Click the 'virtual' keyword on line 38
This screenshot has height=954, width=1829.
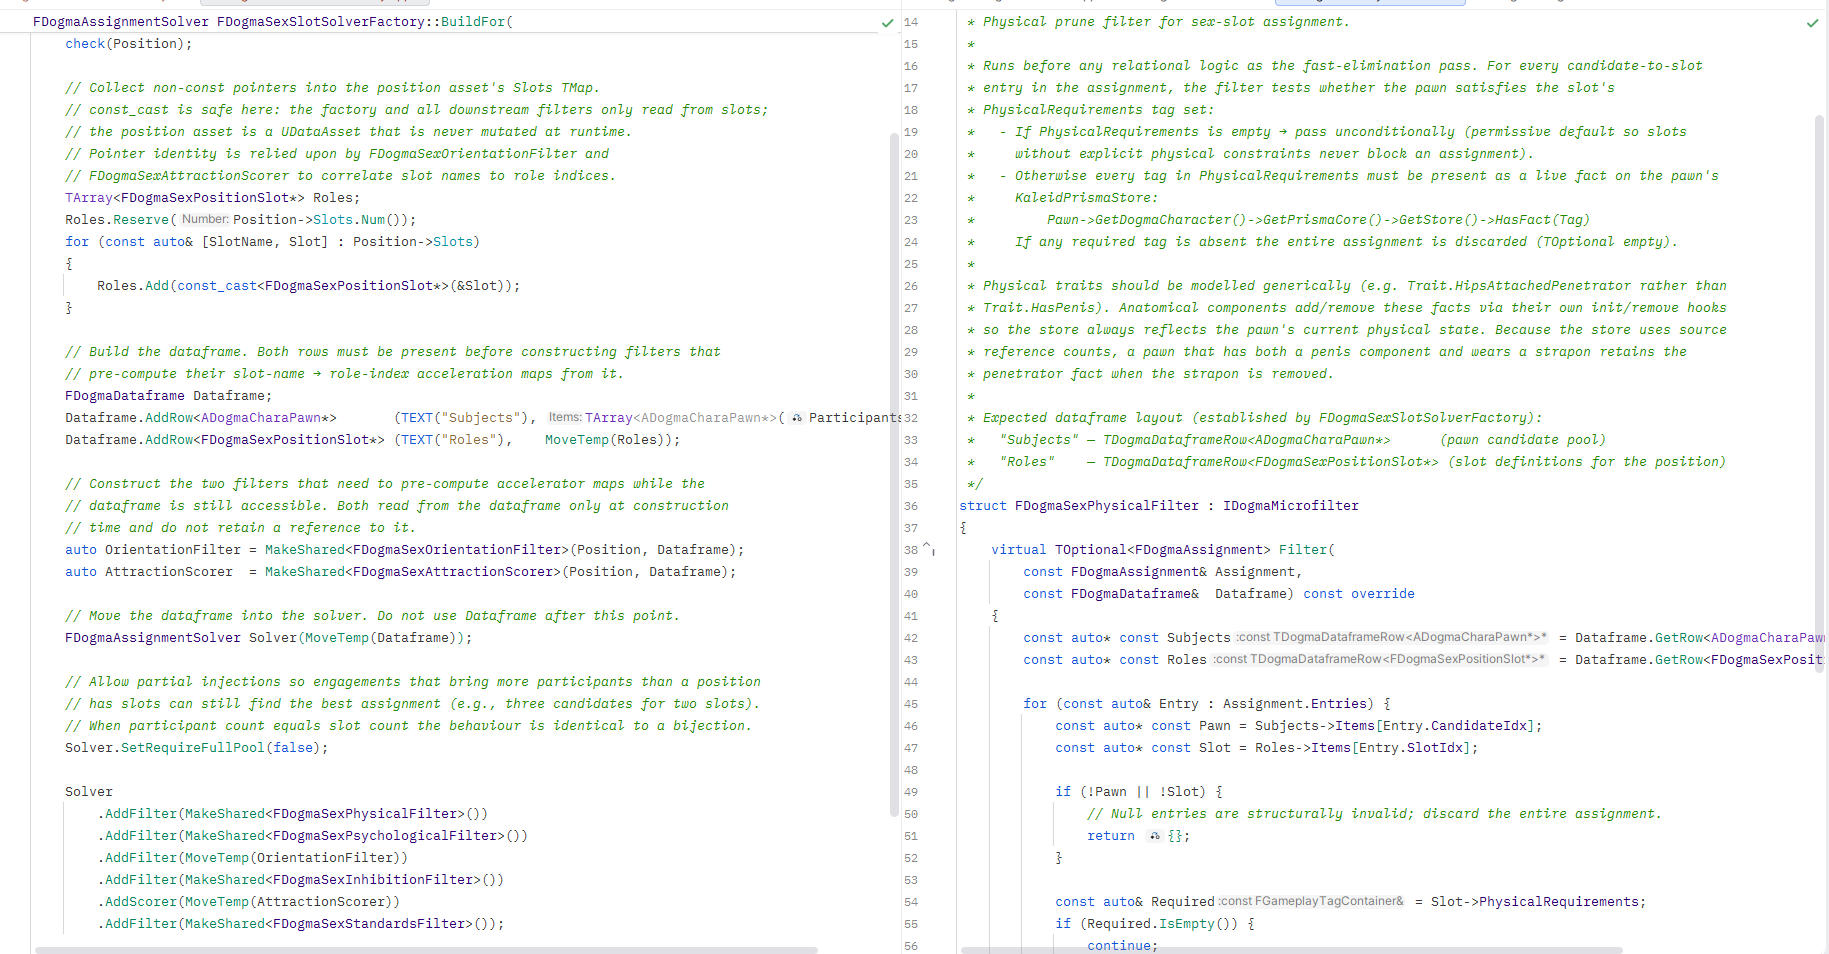point(1019,550)
